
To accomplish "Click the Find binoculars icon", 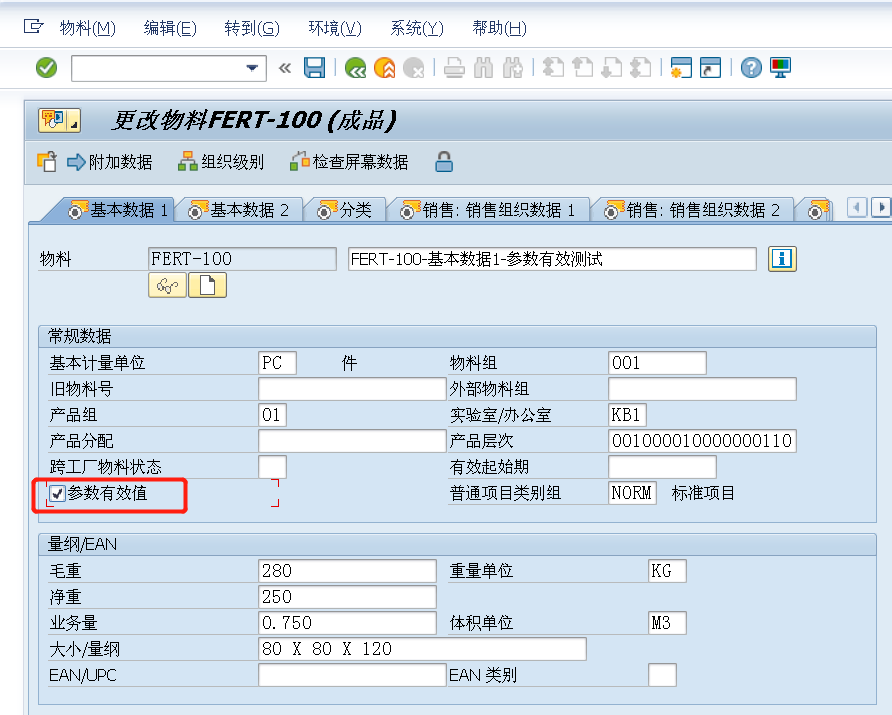I will (x=484, y=68).
